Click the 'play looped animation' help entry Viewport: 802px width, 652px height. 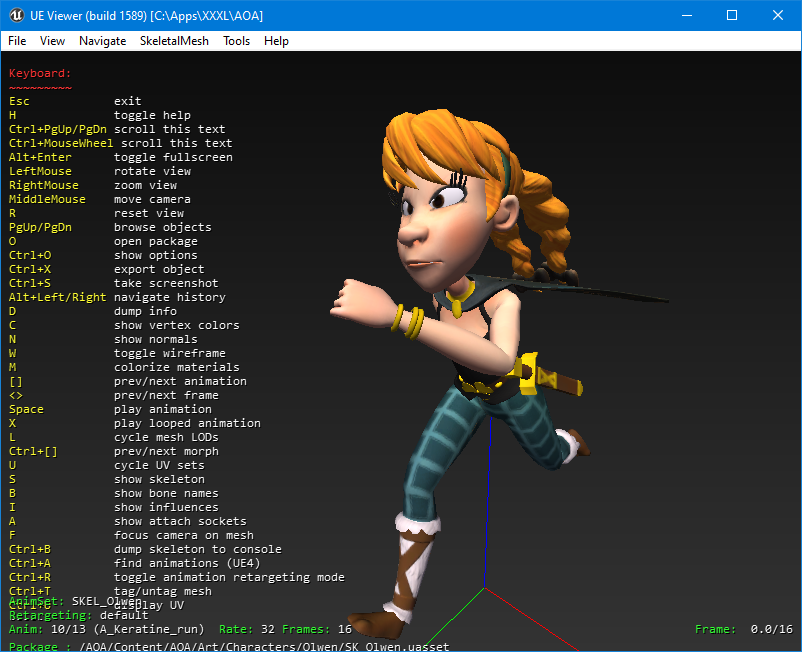click(x=187, y=423)
